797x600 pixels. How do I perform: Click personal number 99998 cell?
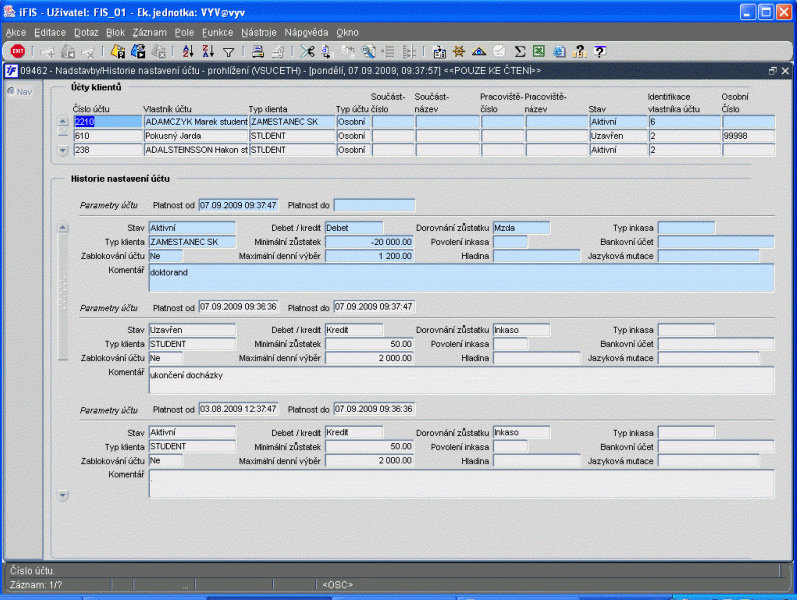pyautogui.click(x=748, y=136)
